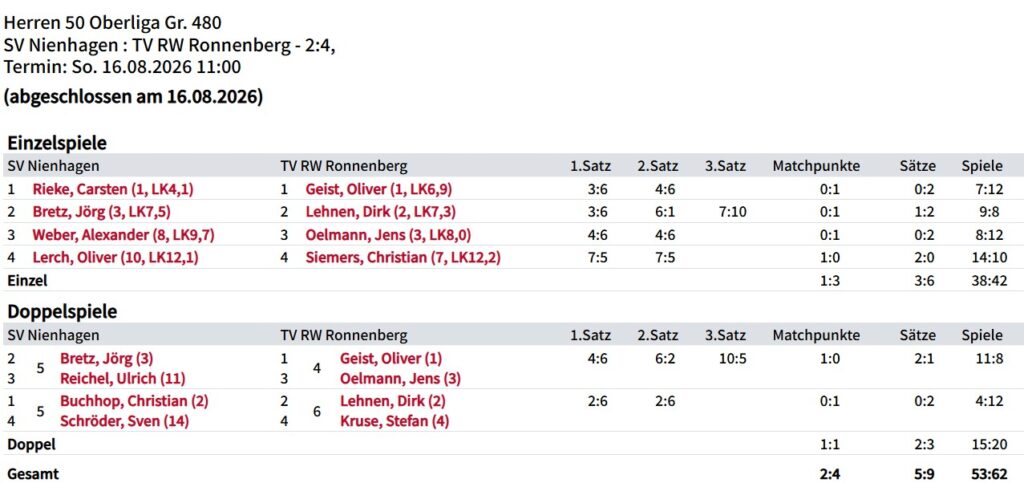The height and width of the screenshot is (483, 1024).
Task: Open Reichel, Ulrich (11) doubles link
Action: [123, 379]
